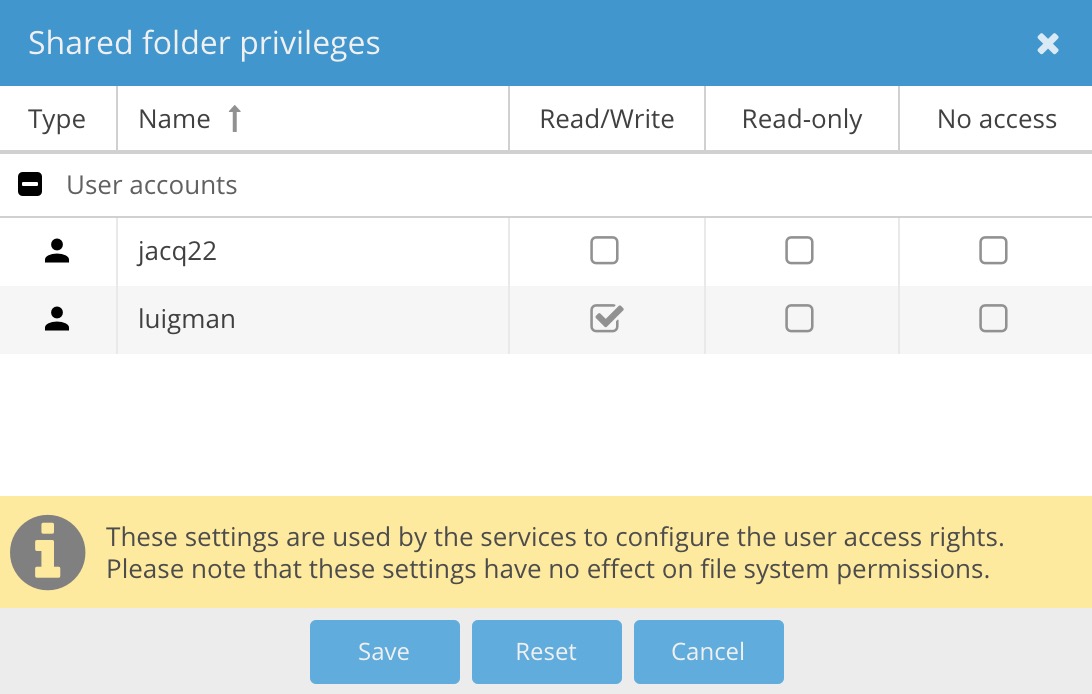Cancel the dialog

point(708,652)
